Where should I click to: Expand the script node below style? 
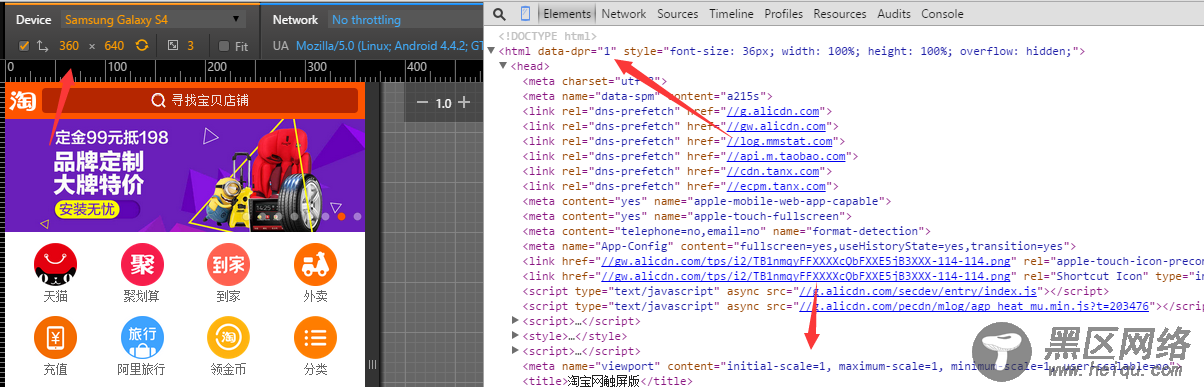pos(516,351)
